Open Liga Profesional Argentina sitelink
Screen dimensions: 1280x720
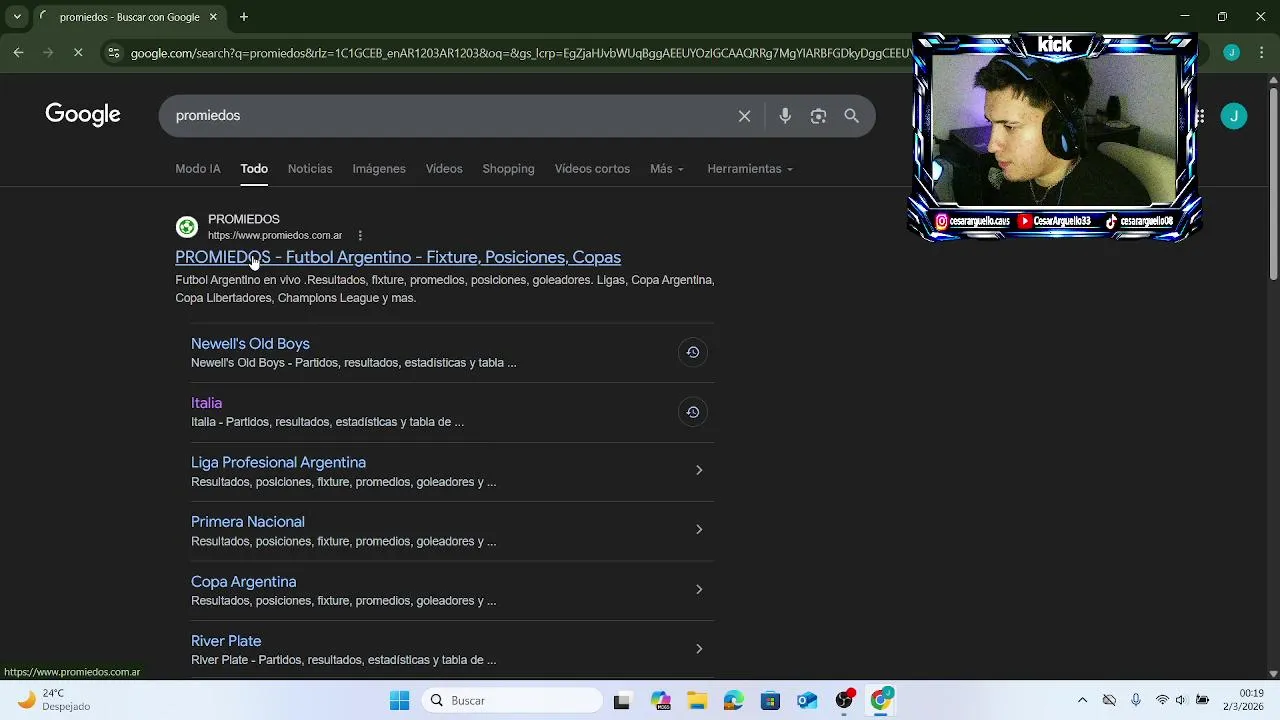coord(278,463)
